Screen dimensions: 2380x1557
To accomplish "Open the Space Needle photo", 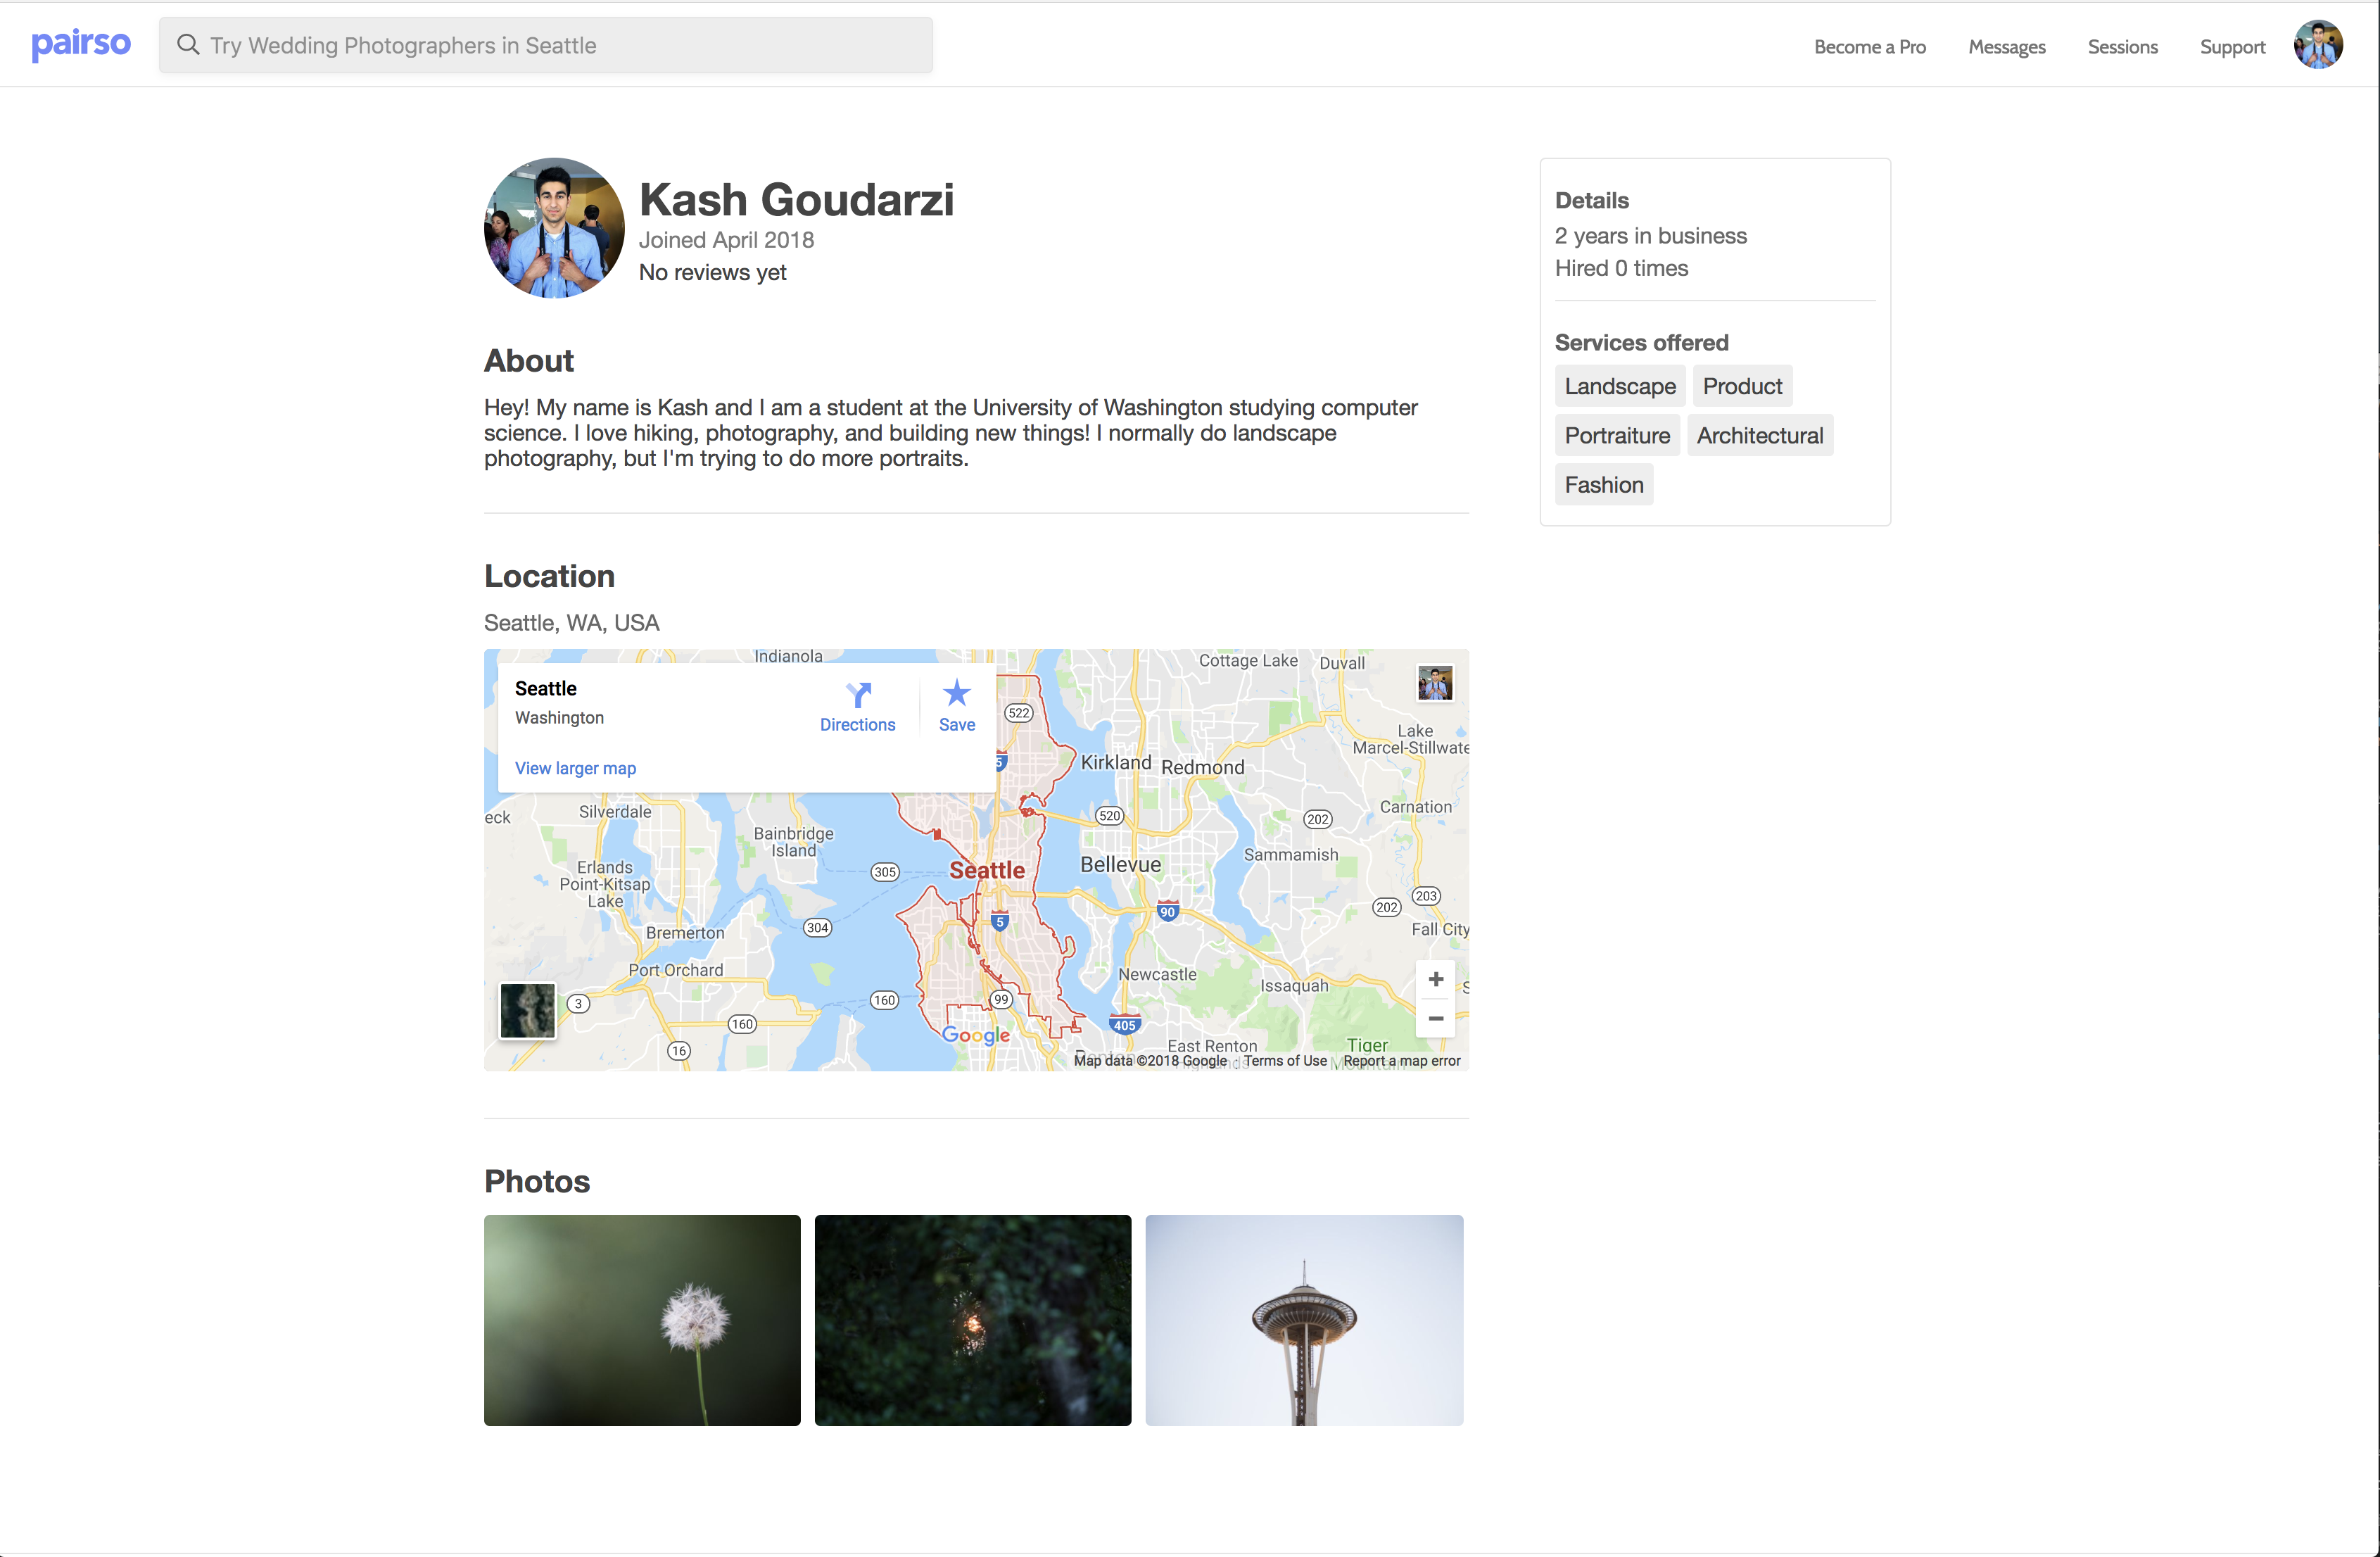I will click(1304, 1320).
